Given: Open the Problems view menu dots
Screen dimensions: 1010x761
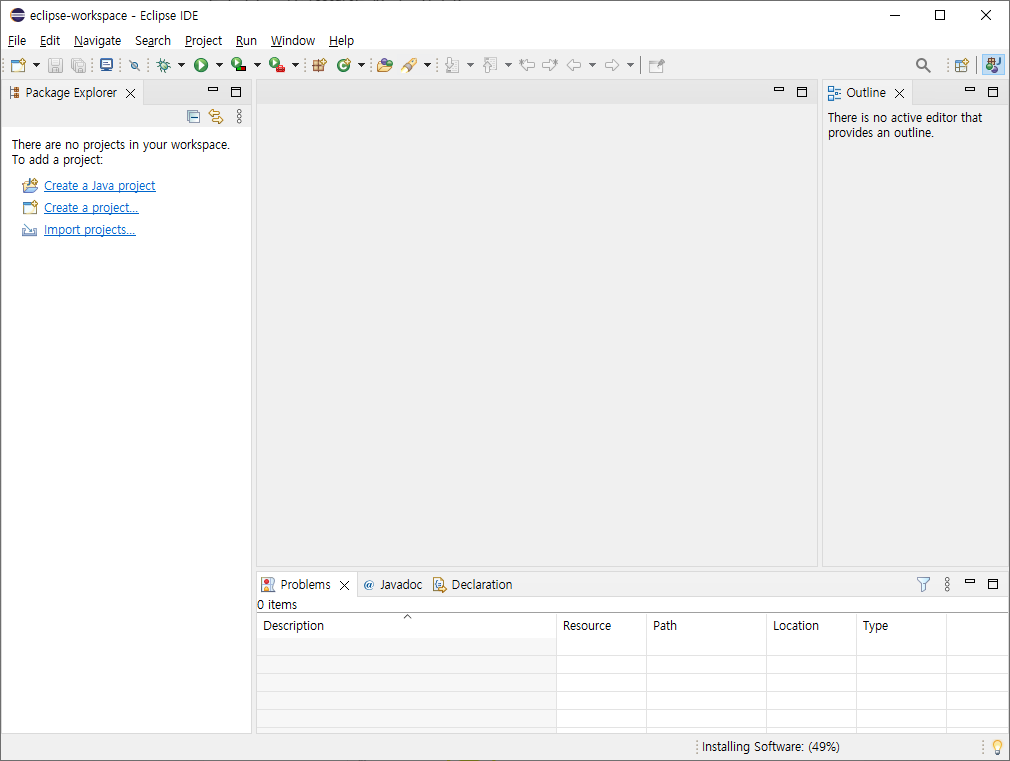Looking at the screenshot, I should (947, 584).
